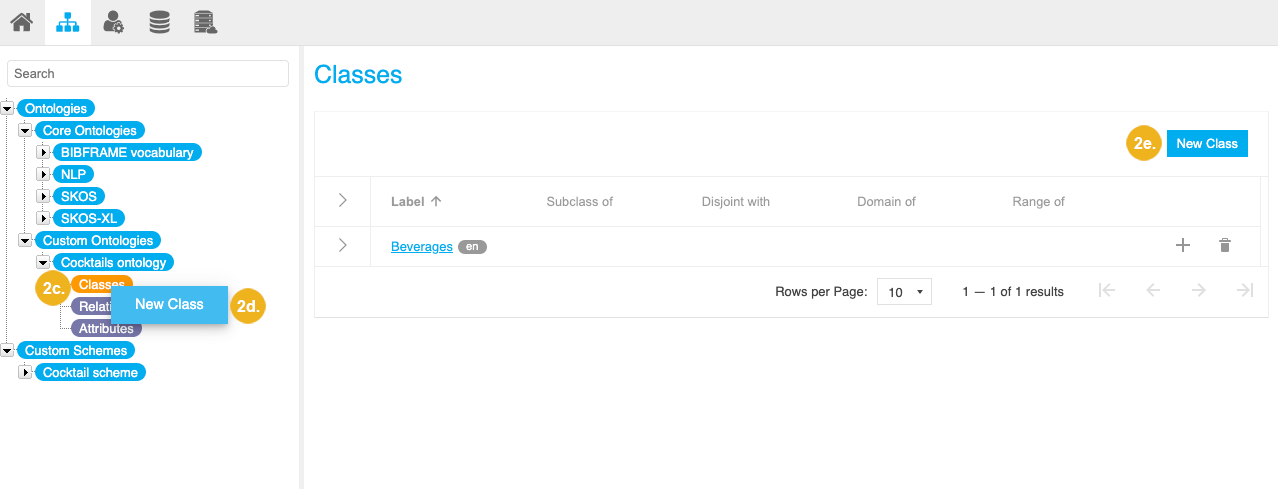This screenshot has height=489, width=1278.
Task: Select the Attributes tree item
Action: 106,328
